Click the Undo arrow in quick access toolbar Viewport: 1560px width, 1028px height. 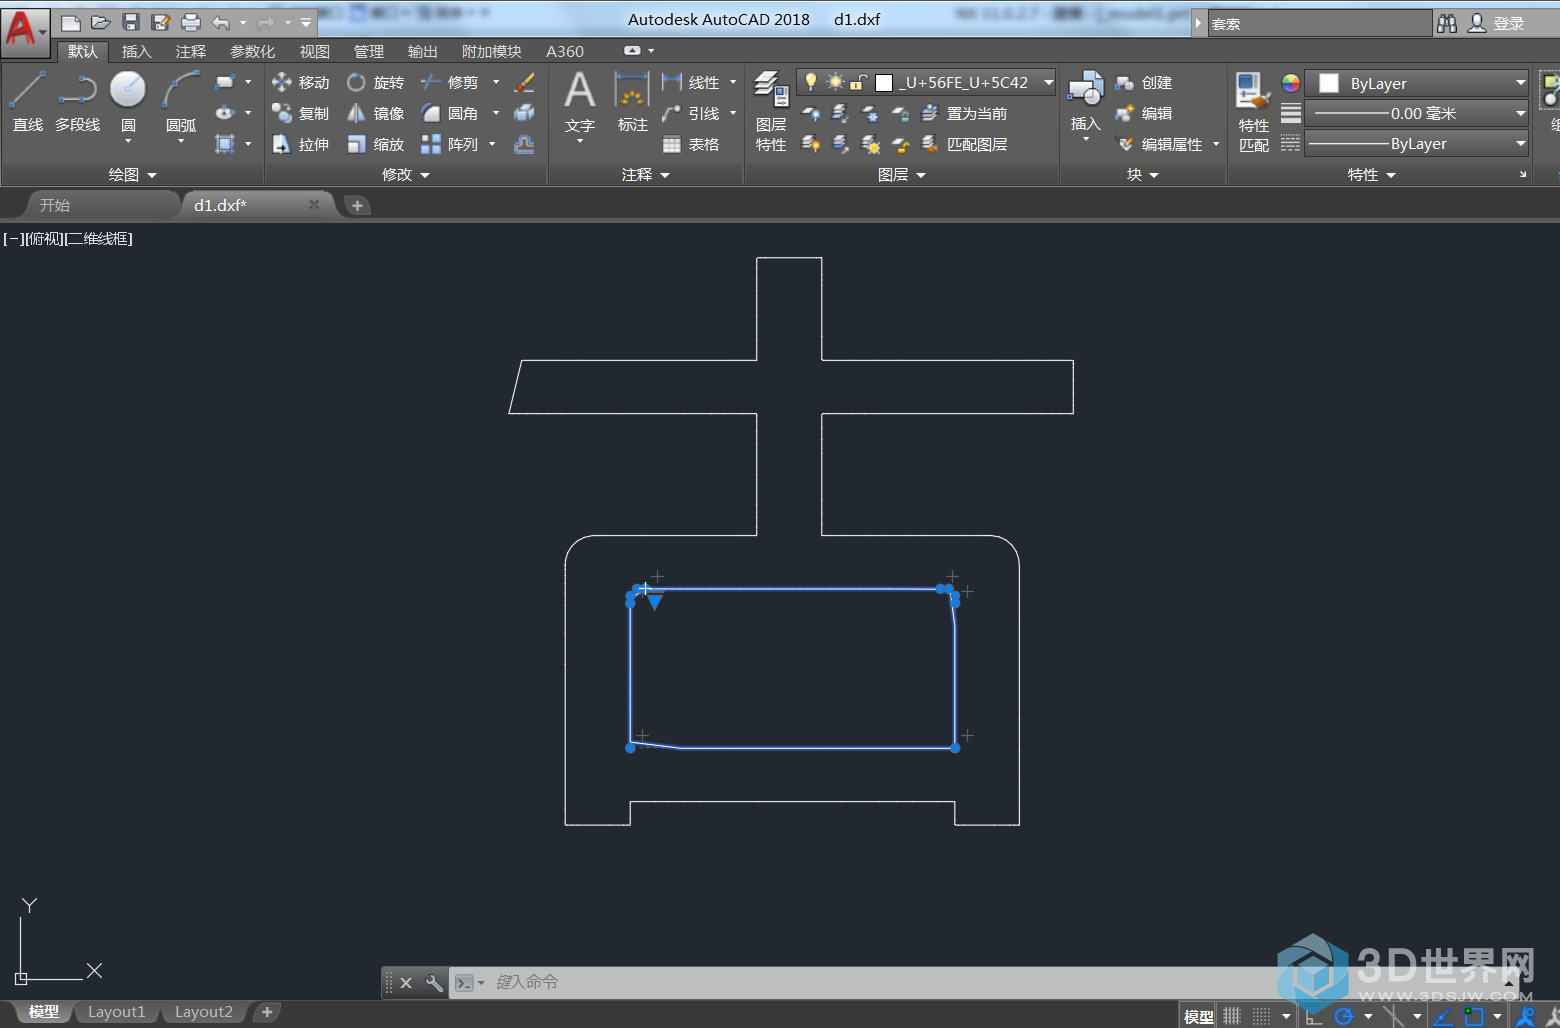tap(221, 22)
